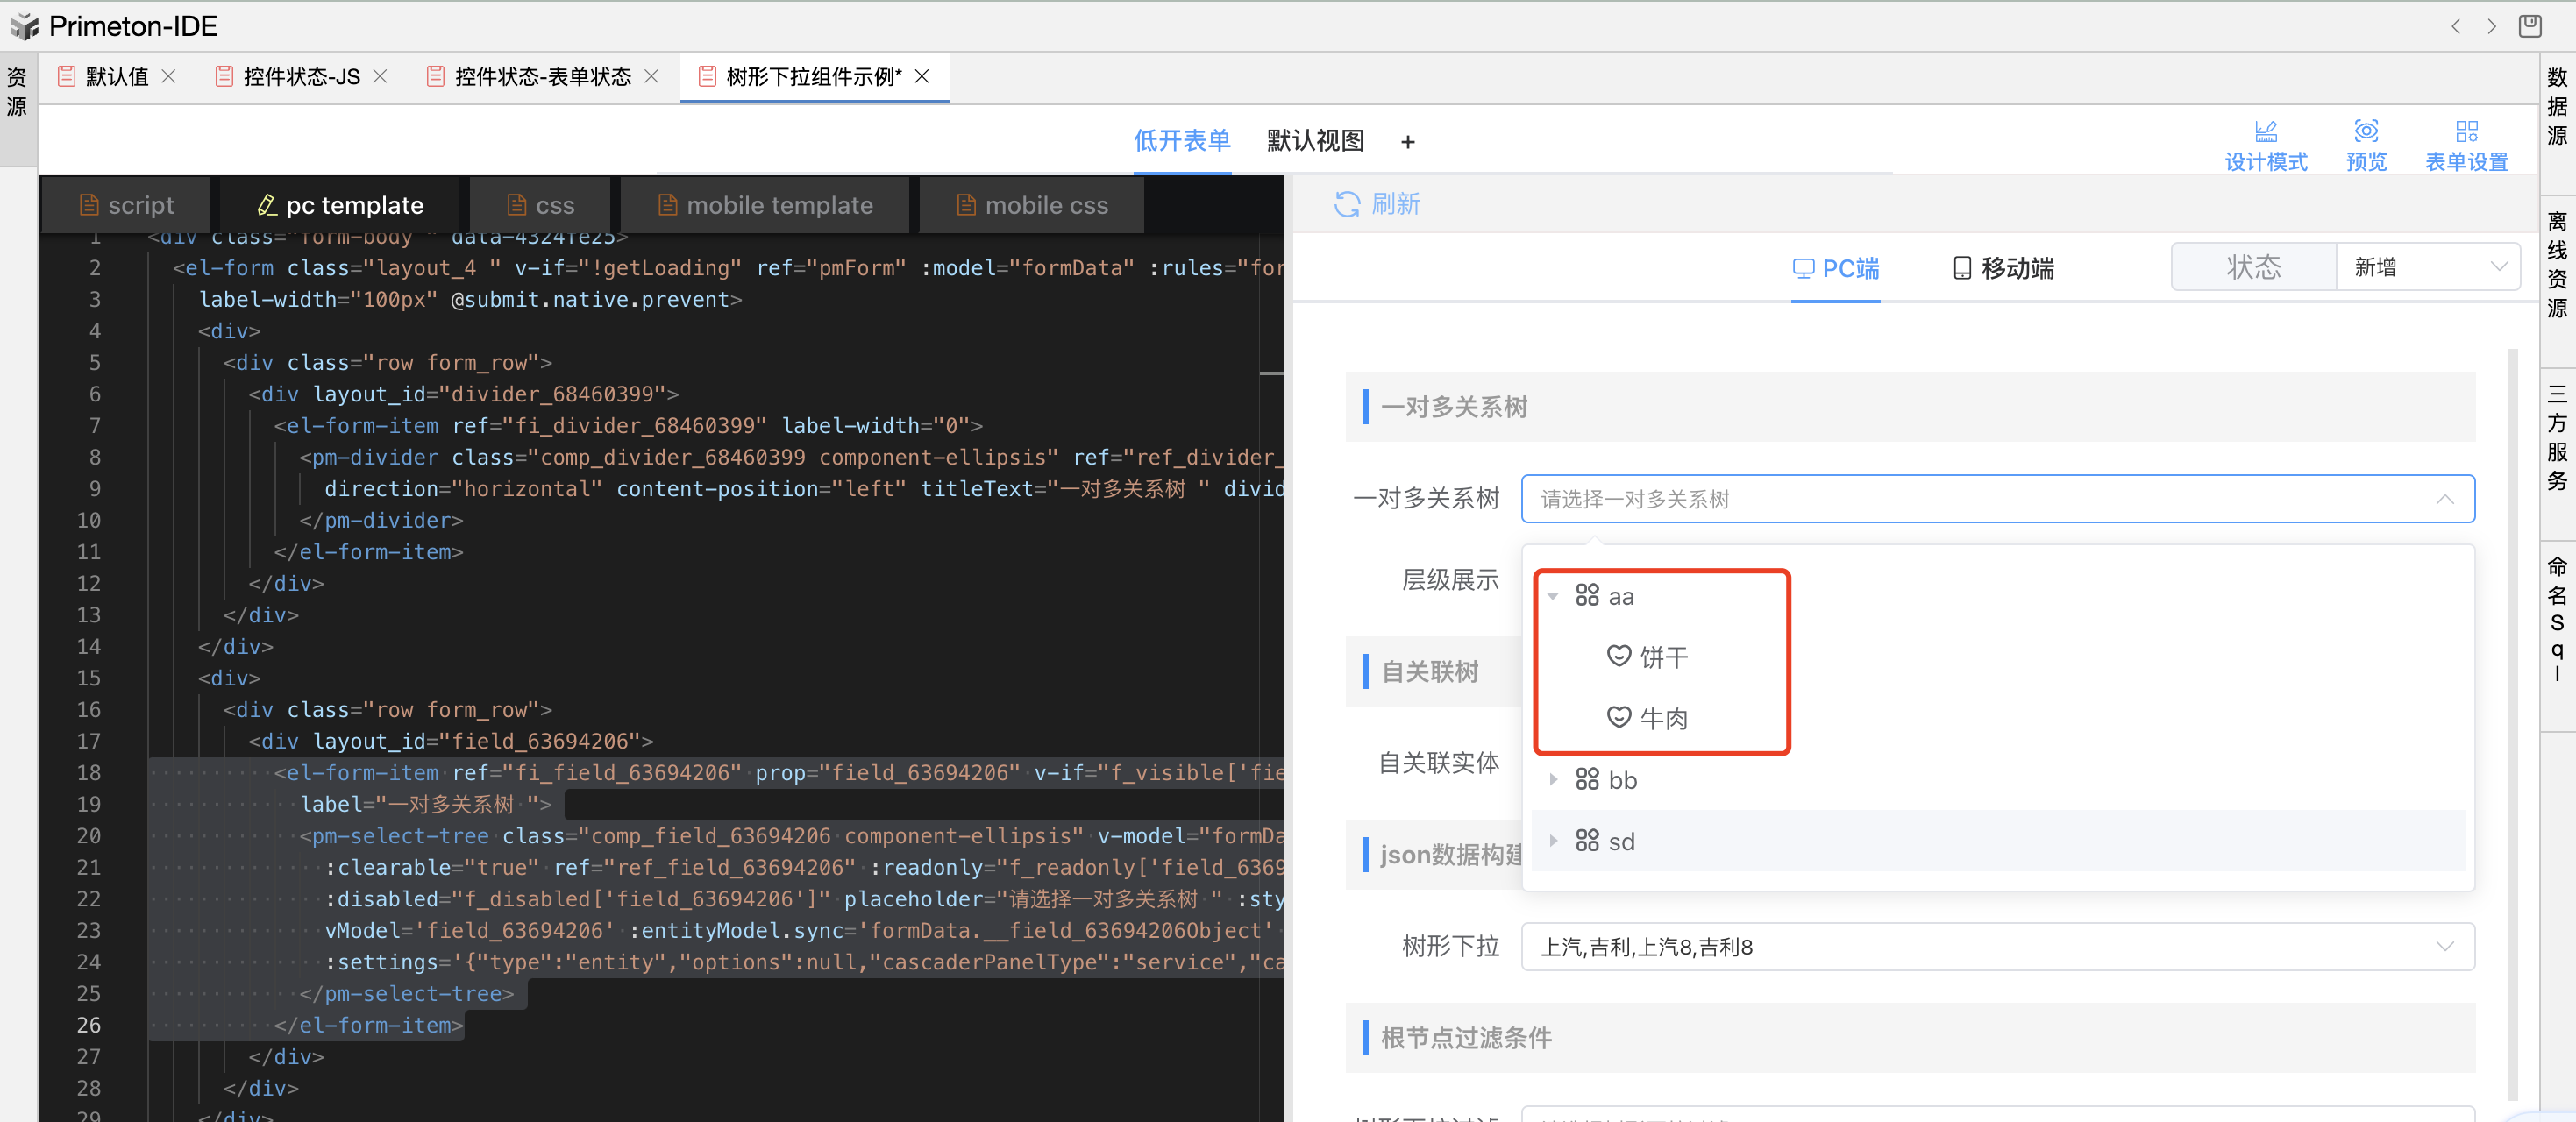Expand the sd tree node
Screen dimensions: 2576x1122
(1552, 841)
